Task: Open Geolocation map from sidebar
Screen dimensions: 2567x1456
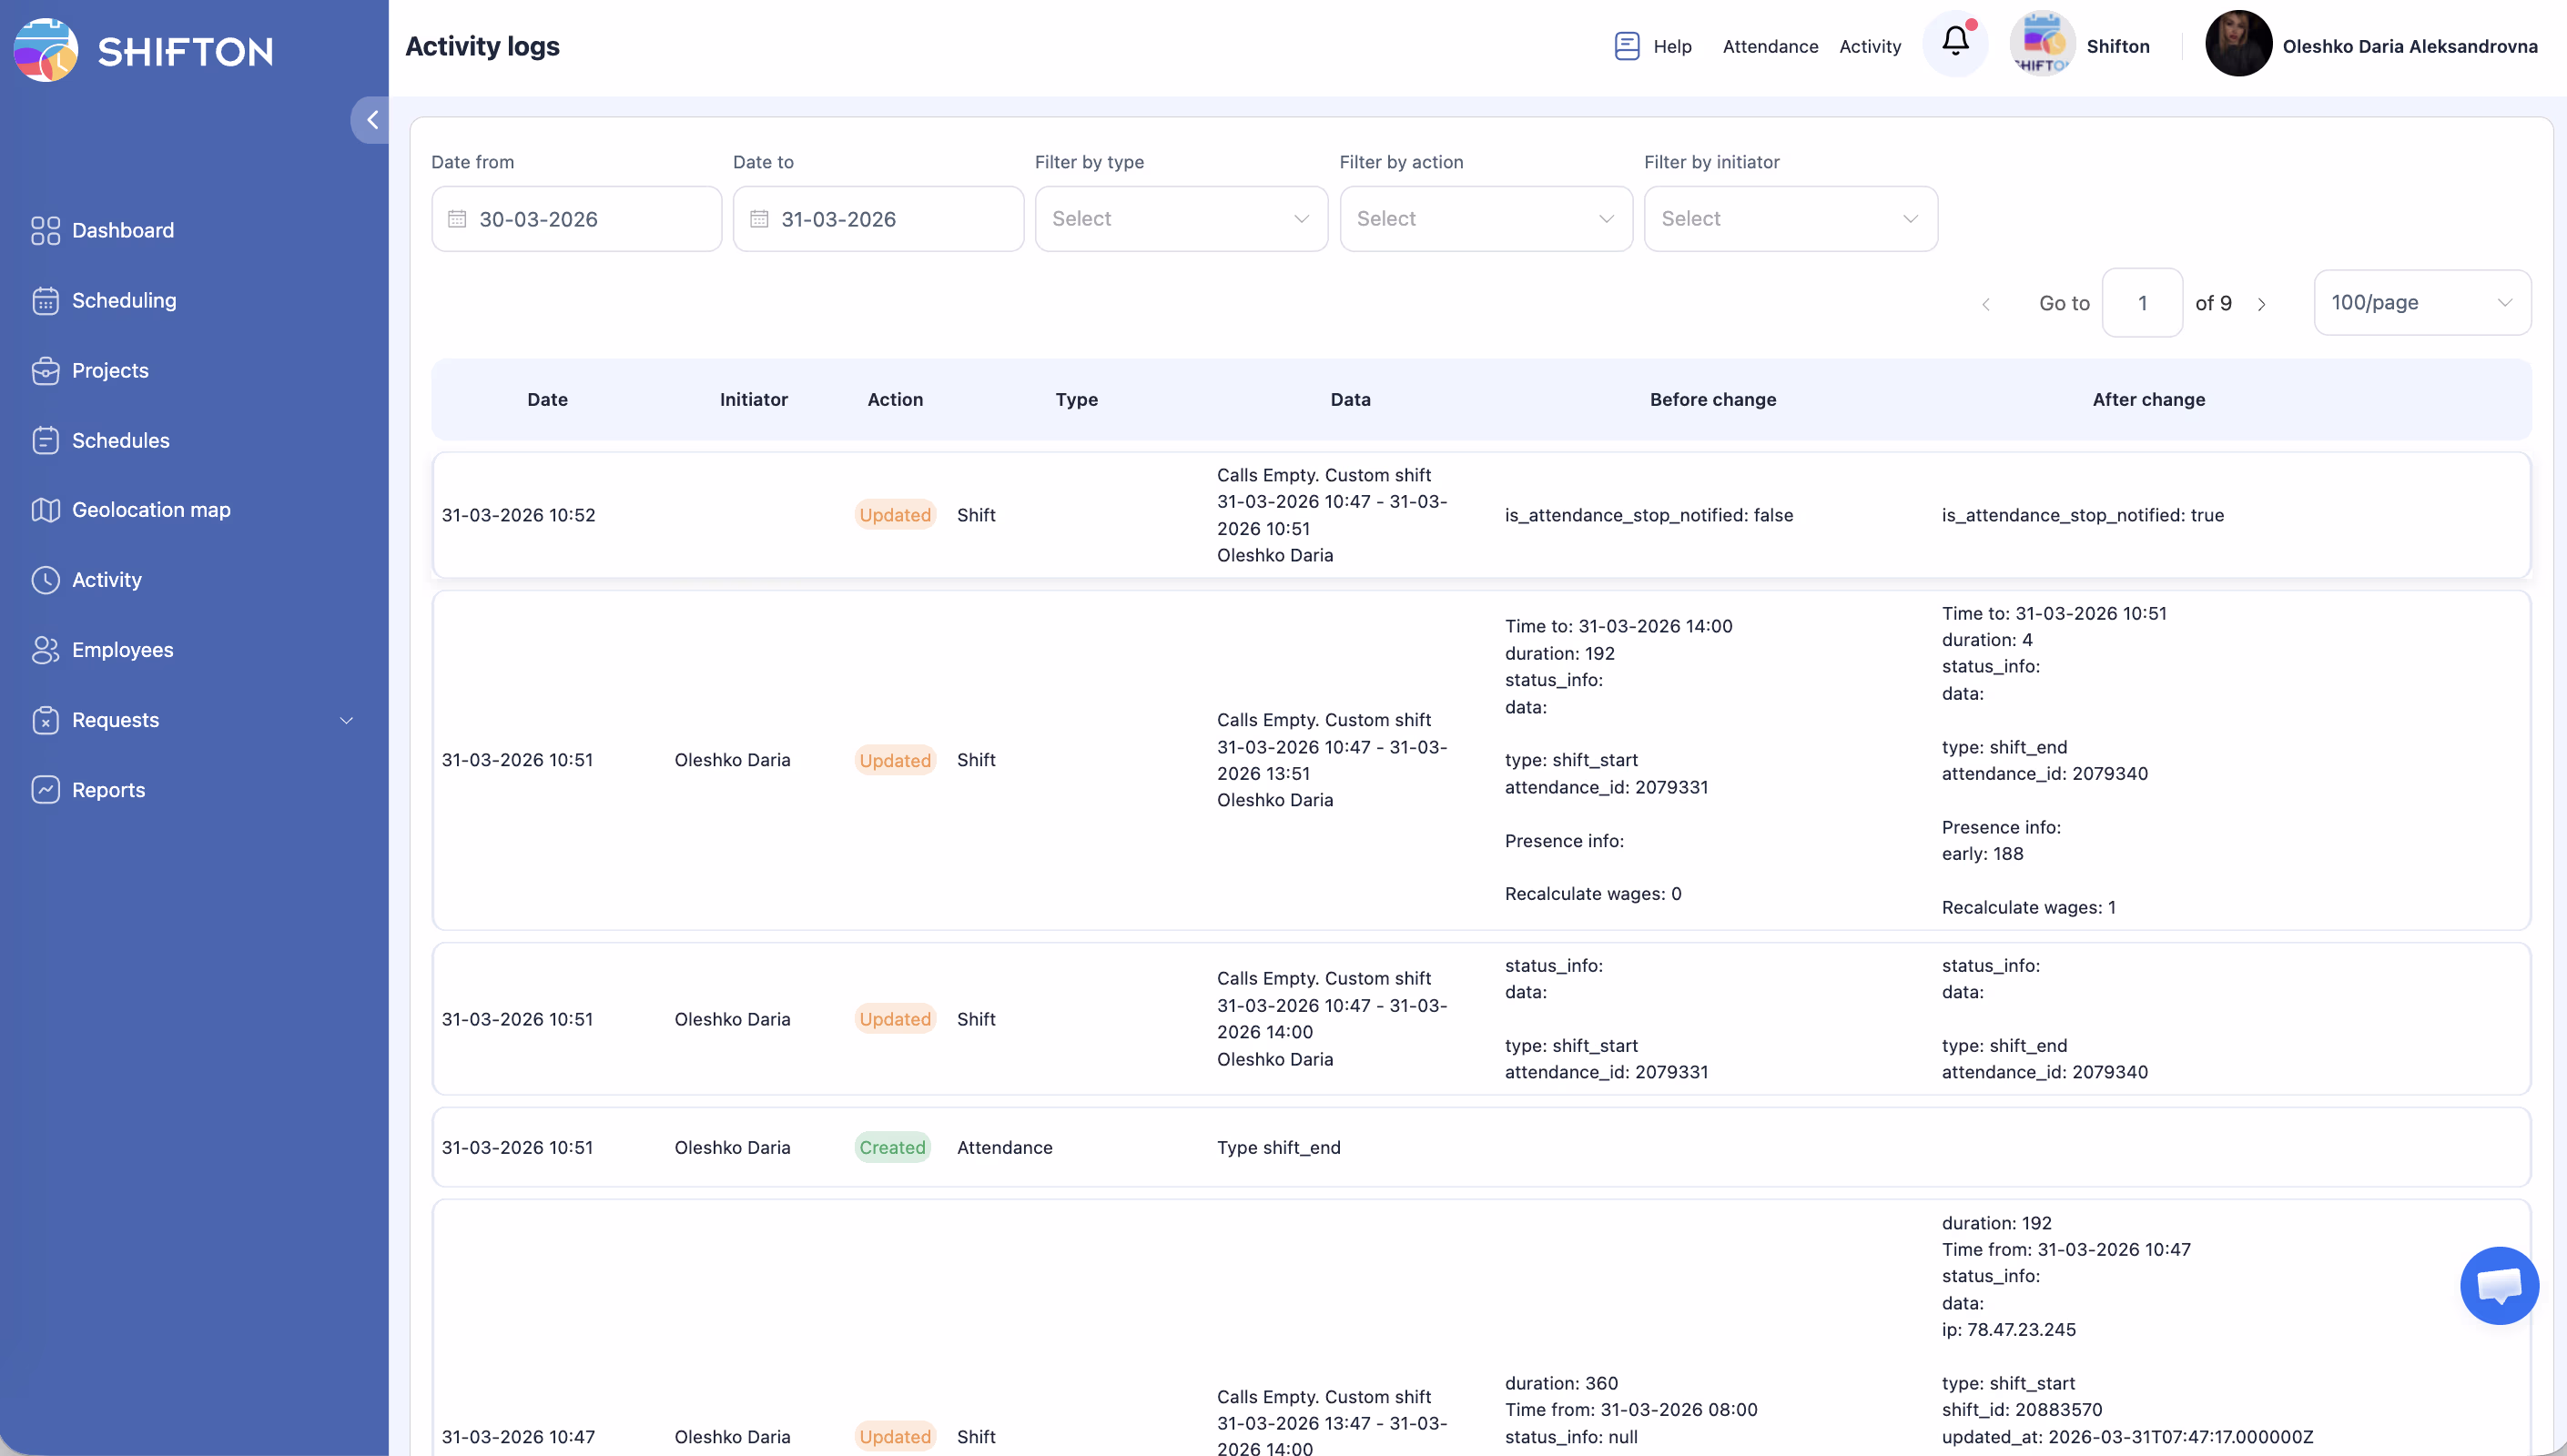Action: 150,510
